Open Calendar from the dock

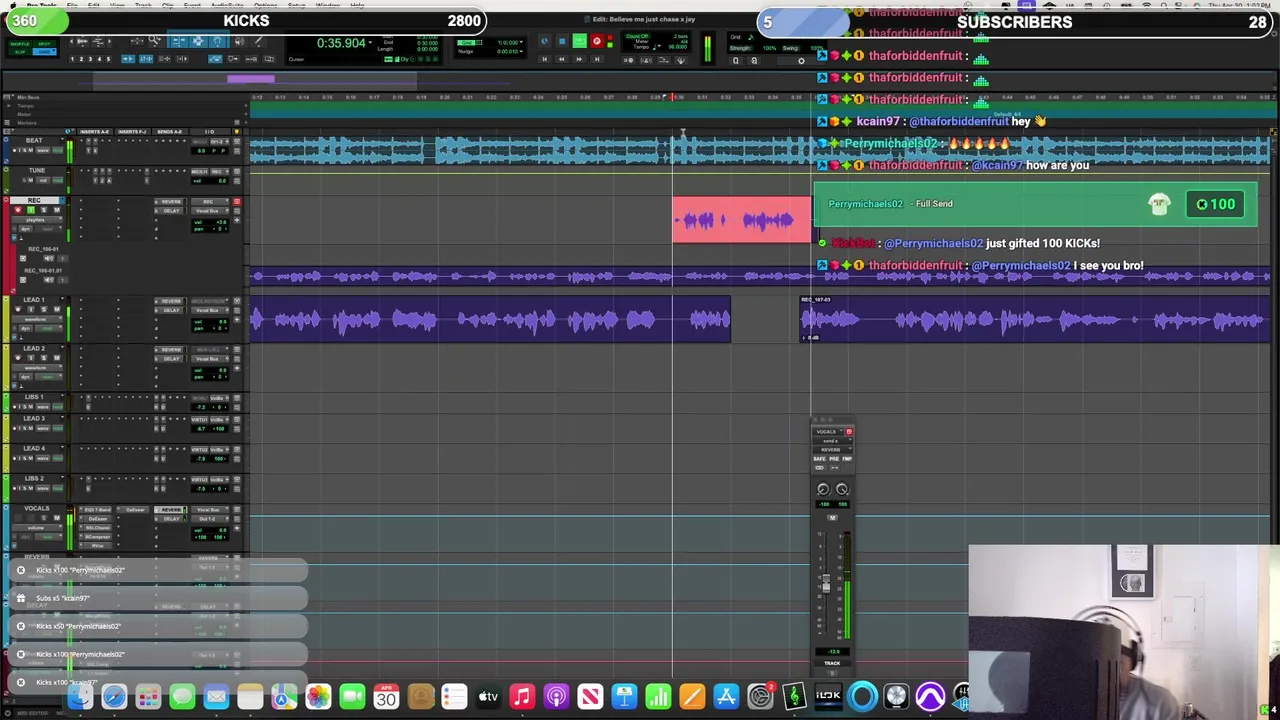[386, 696]
